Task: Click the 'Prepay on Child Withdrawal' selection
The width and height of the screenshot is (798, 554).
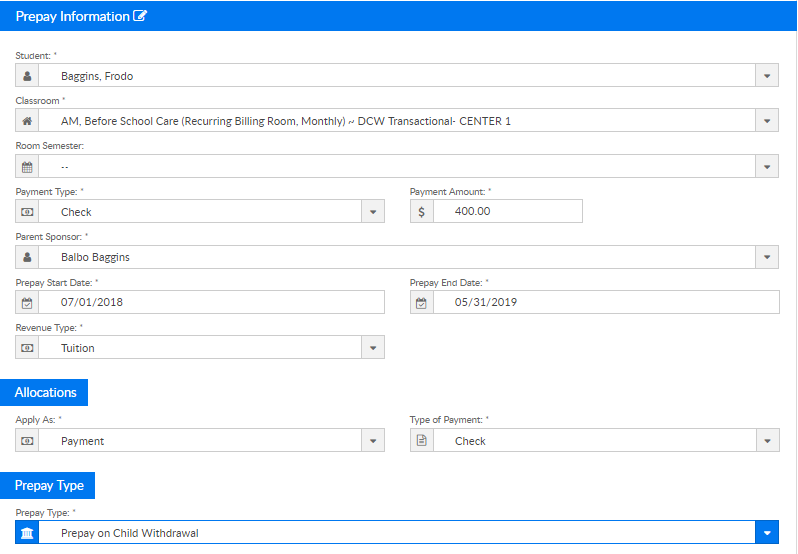Action: pos(130,533)
